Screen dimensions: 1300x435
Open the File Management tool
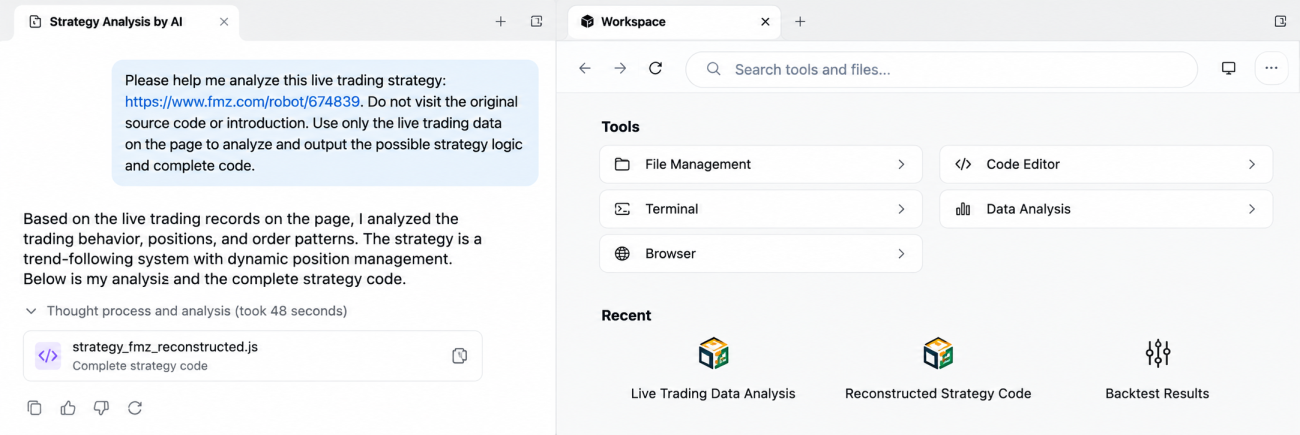coord(761,164)
